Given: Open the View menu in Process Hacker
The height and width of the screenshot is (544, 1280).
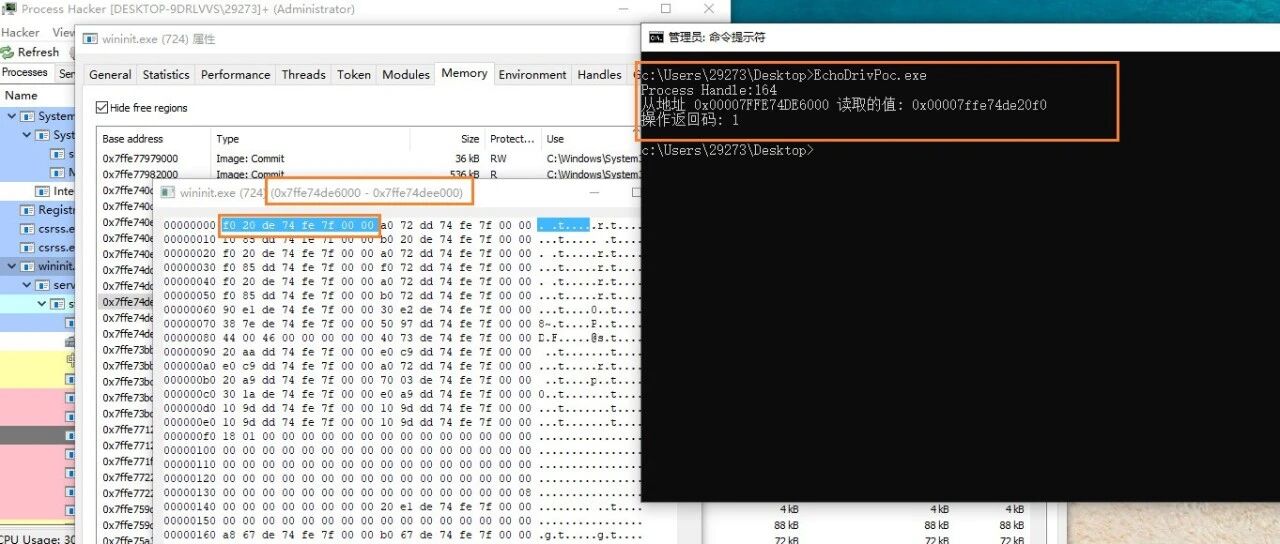Looking at the screenshot, I should pyautogui.click(x=63, y=32).
